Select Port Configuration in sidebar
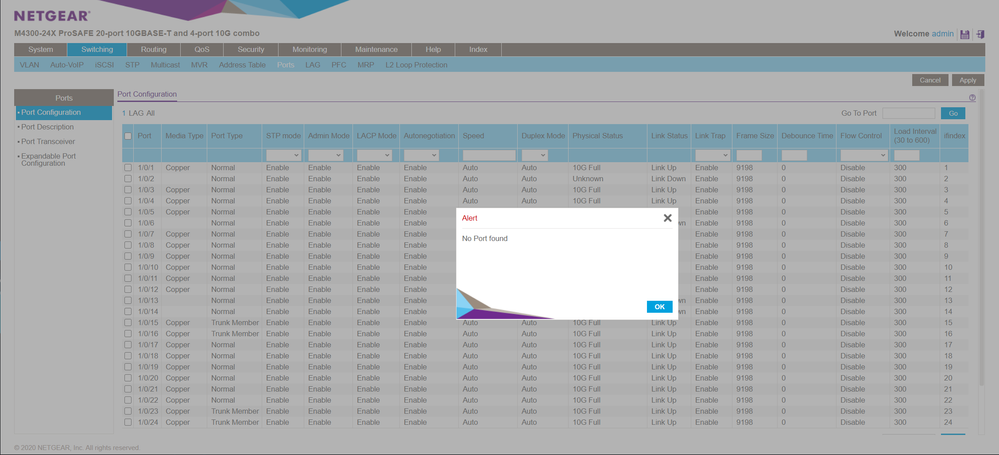Image resolution: width=999 pixels, height=455 pixels. pyautogui.click(x=64, y=113)
